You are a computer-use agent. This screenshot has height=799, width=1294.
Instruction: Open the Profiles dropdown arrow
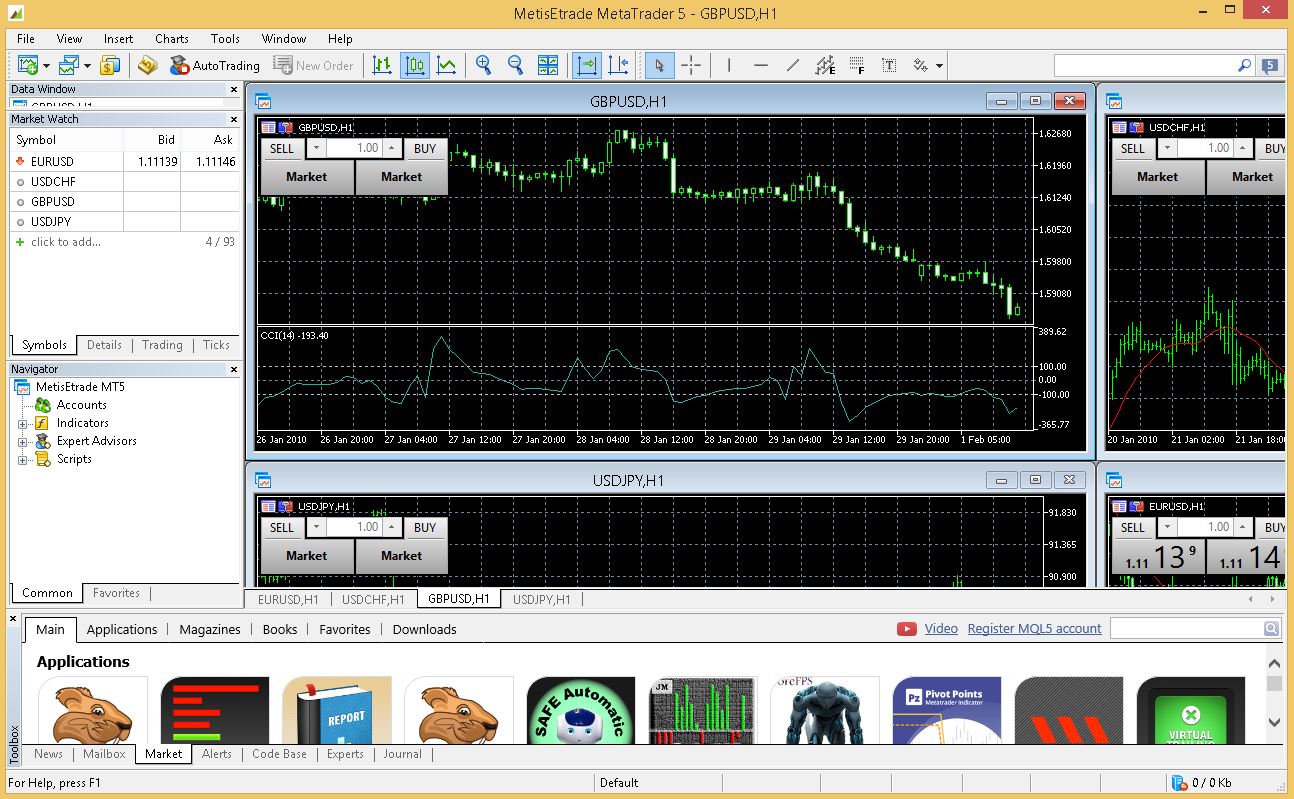[x=87, y=66]
